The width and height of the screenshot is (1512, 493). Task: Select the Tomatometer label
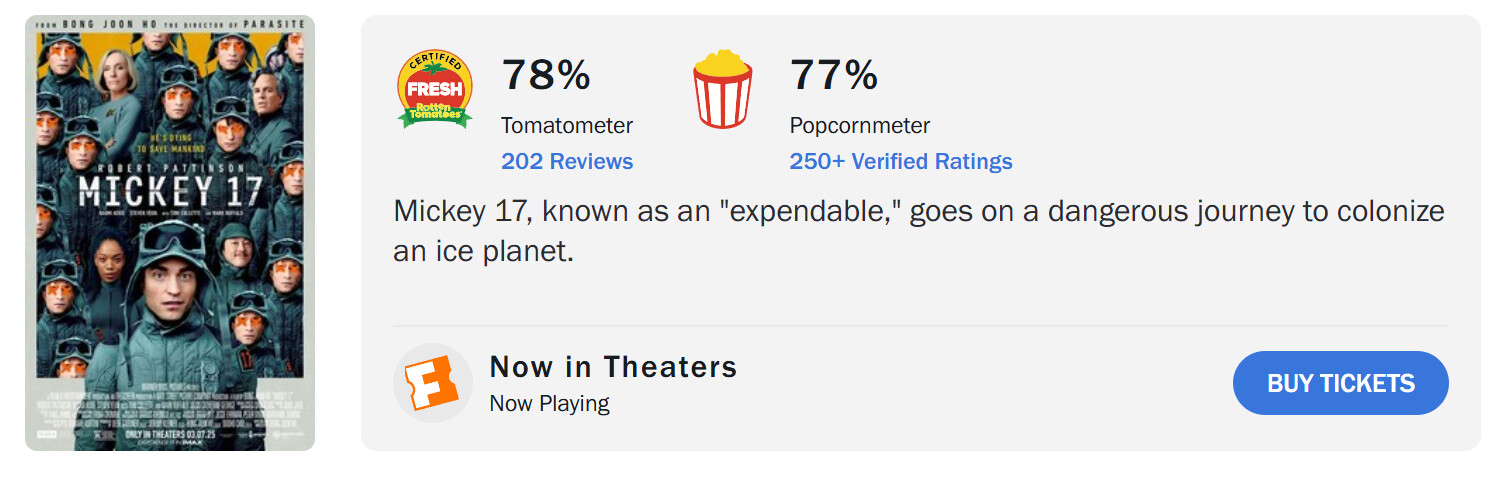567,126
